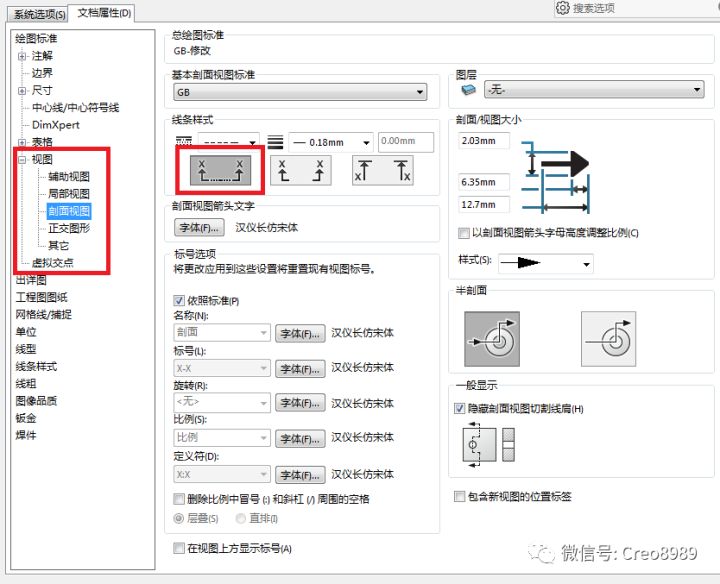Open the 基本剖面视图标准 GB dropdown

pyautogui.click(x=300, y=92)
